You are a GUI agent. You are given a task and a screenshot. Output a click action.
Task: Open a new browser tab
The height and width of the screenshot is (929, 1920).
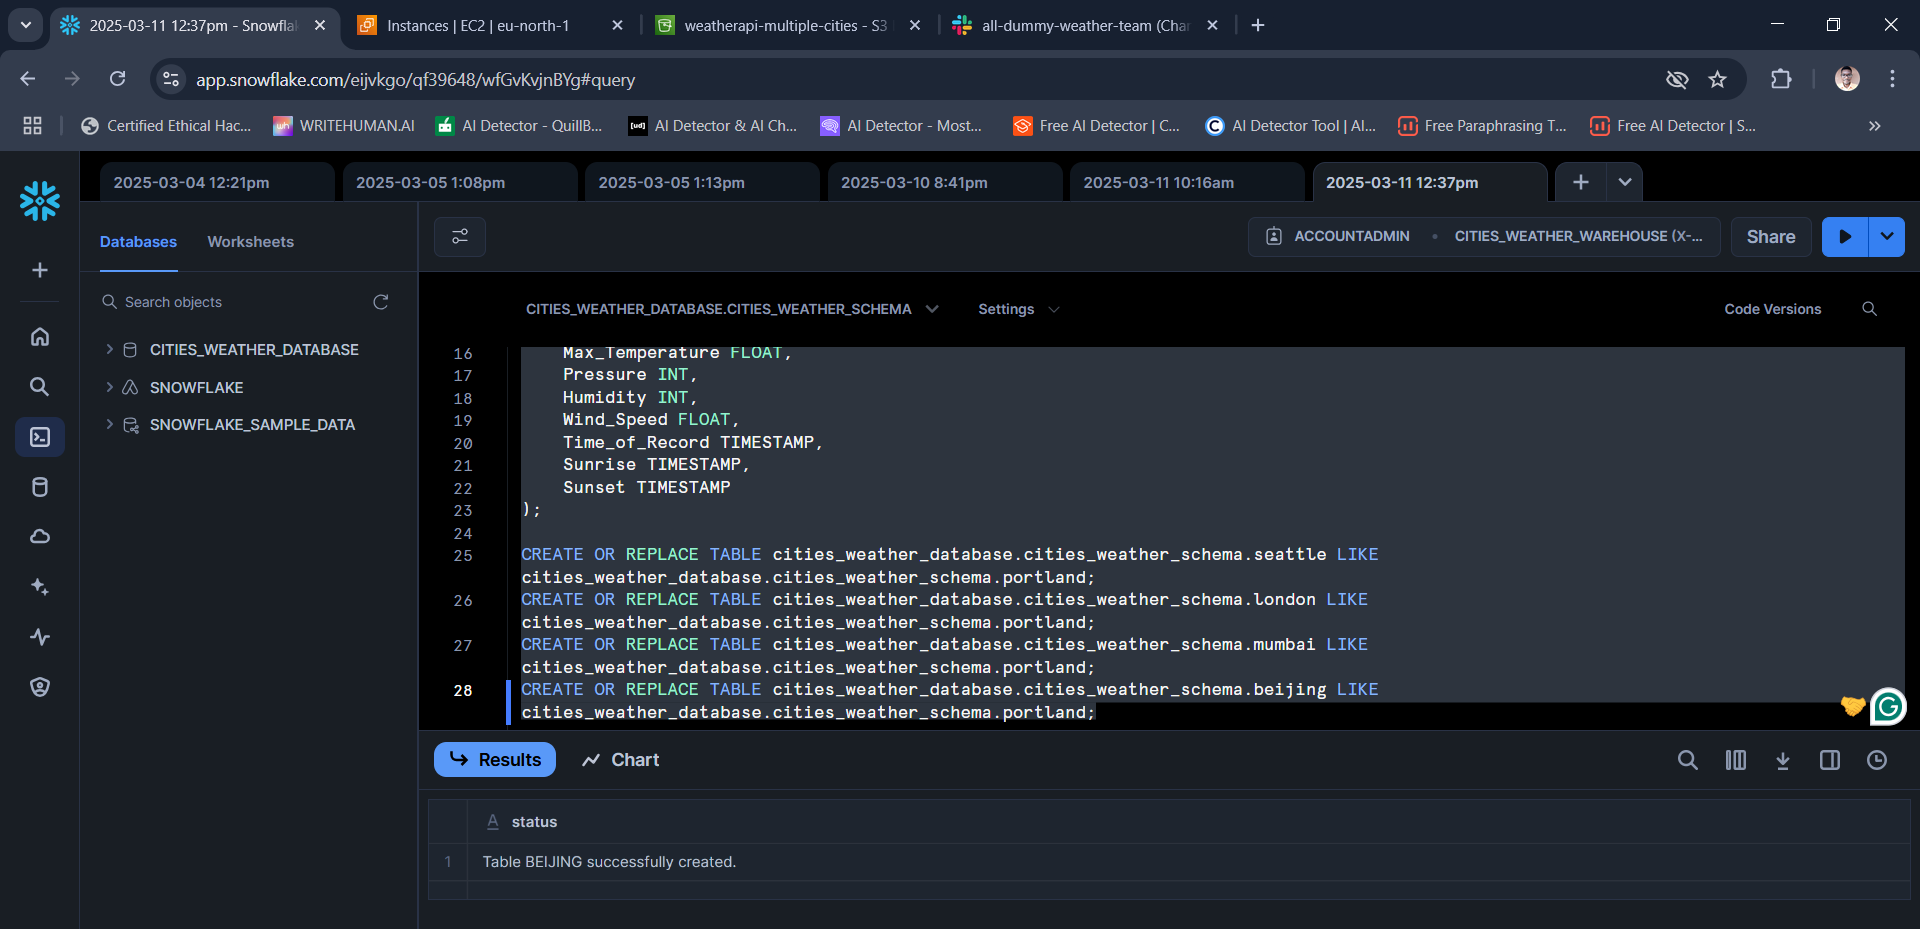click(x=1258, y=25)
